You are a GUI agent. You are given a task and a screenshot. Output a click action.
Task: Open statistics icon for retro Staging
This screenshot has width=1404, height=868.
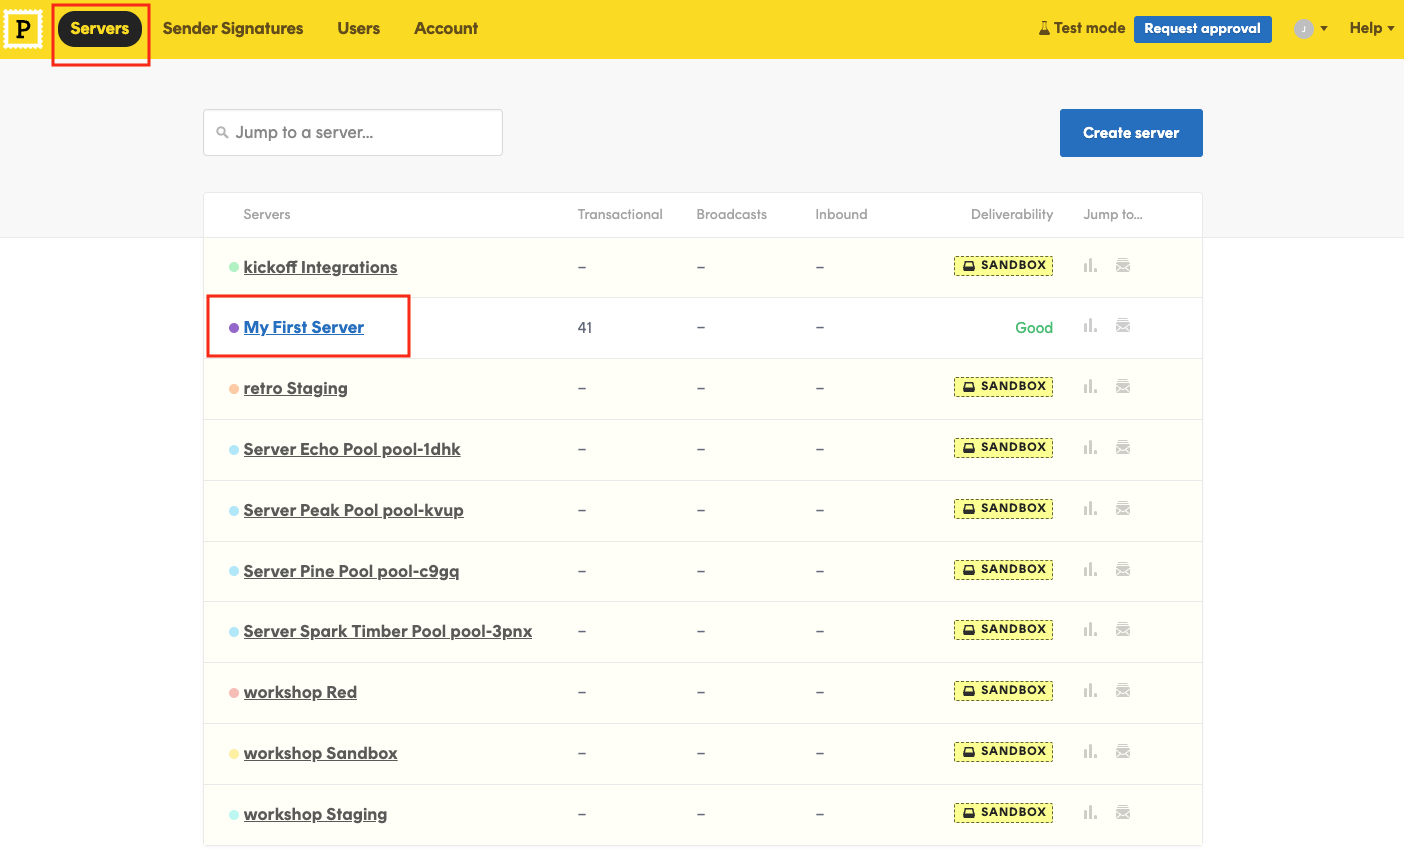pyautogui.click(x=1090, y=386)
